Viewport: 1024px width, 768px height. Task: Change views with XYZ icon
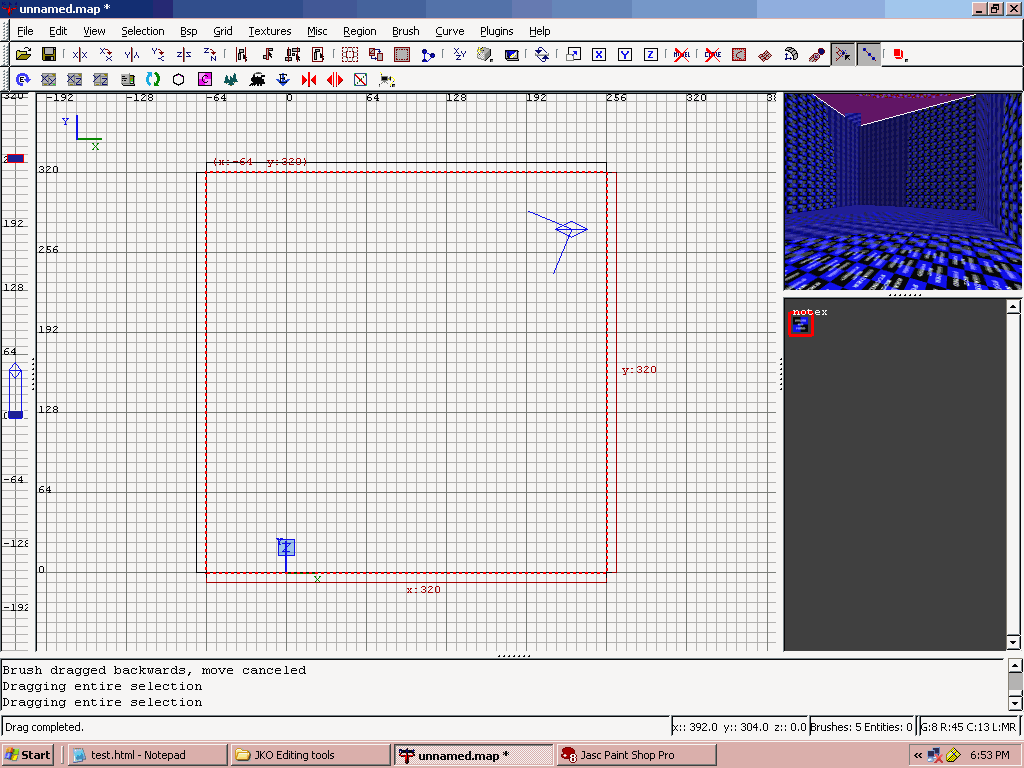point(460,55)
